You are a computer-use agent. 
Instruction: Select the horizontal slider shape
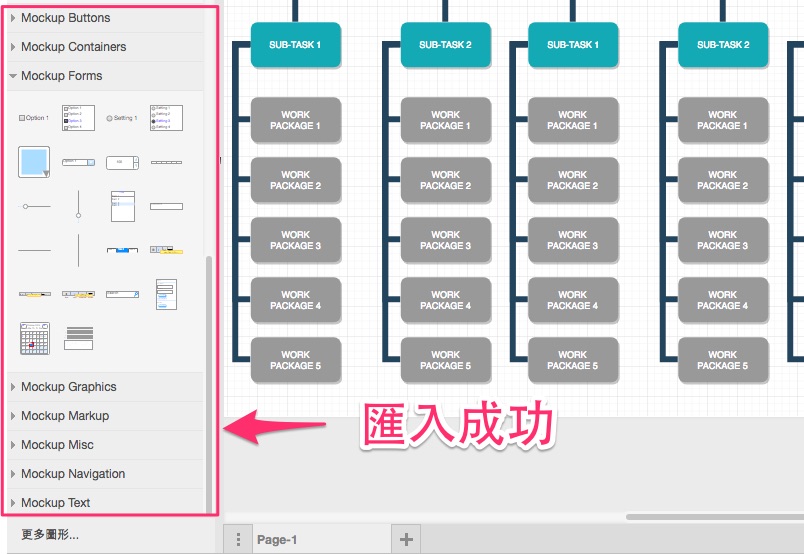[34, 206]
